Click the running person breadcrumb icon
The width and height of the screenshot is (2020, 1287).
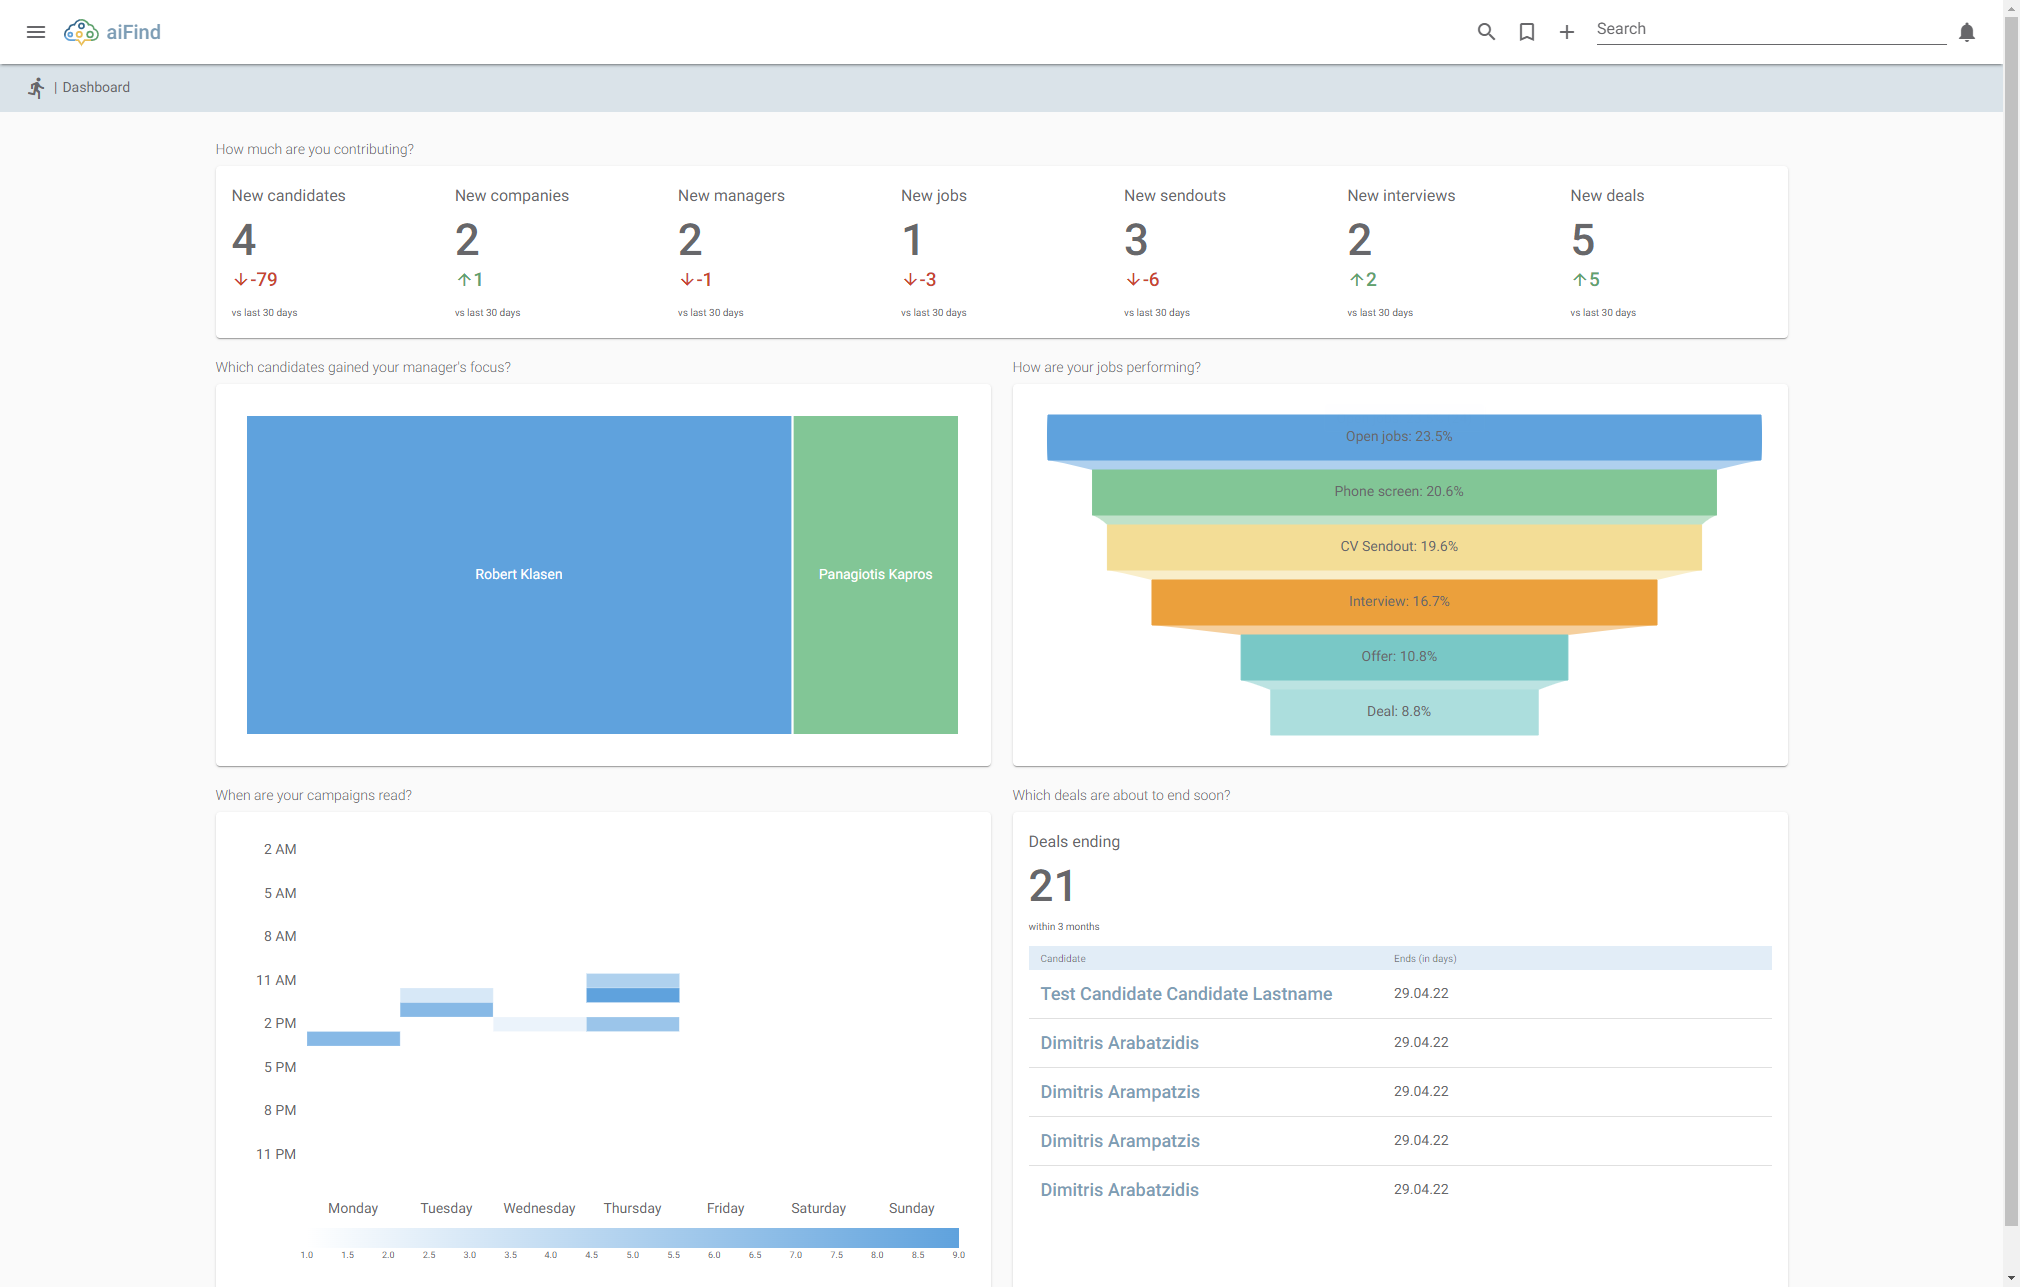click(x=36, y=87)
